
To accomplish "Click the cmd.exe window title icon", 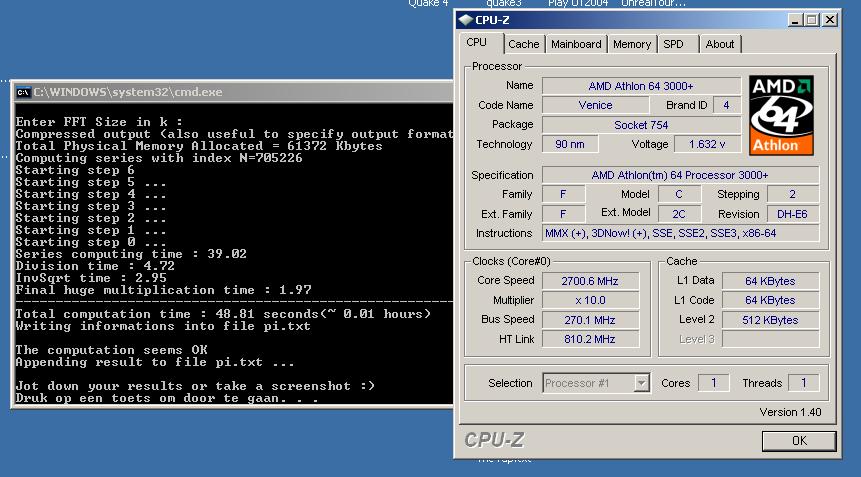I will tap(23, 92).
